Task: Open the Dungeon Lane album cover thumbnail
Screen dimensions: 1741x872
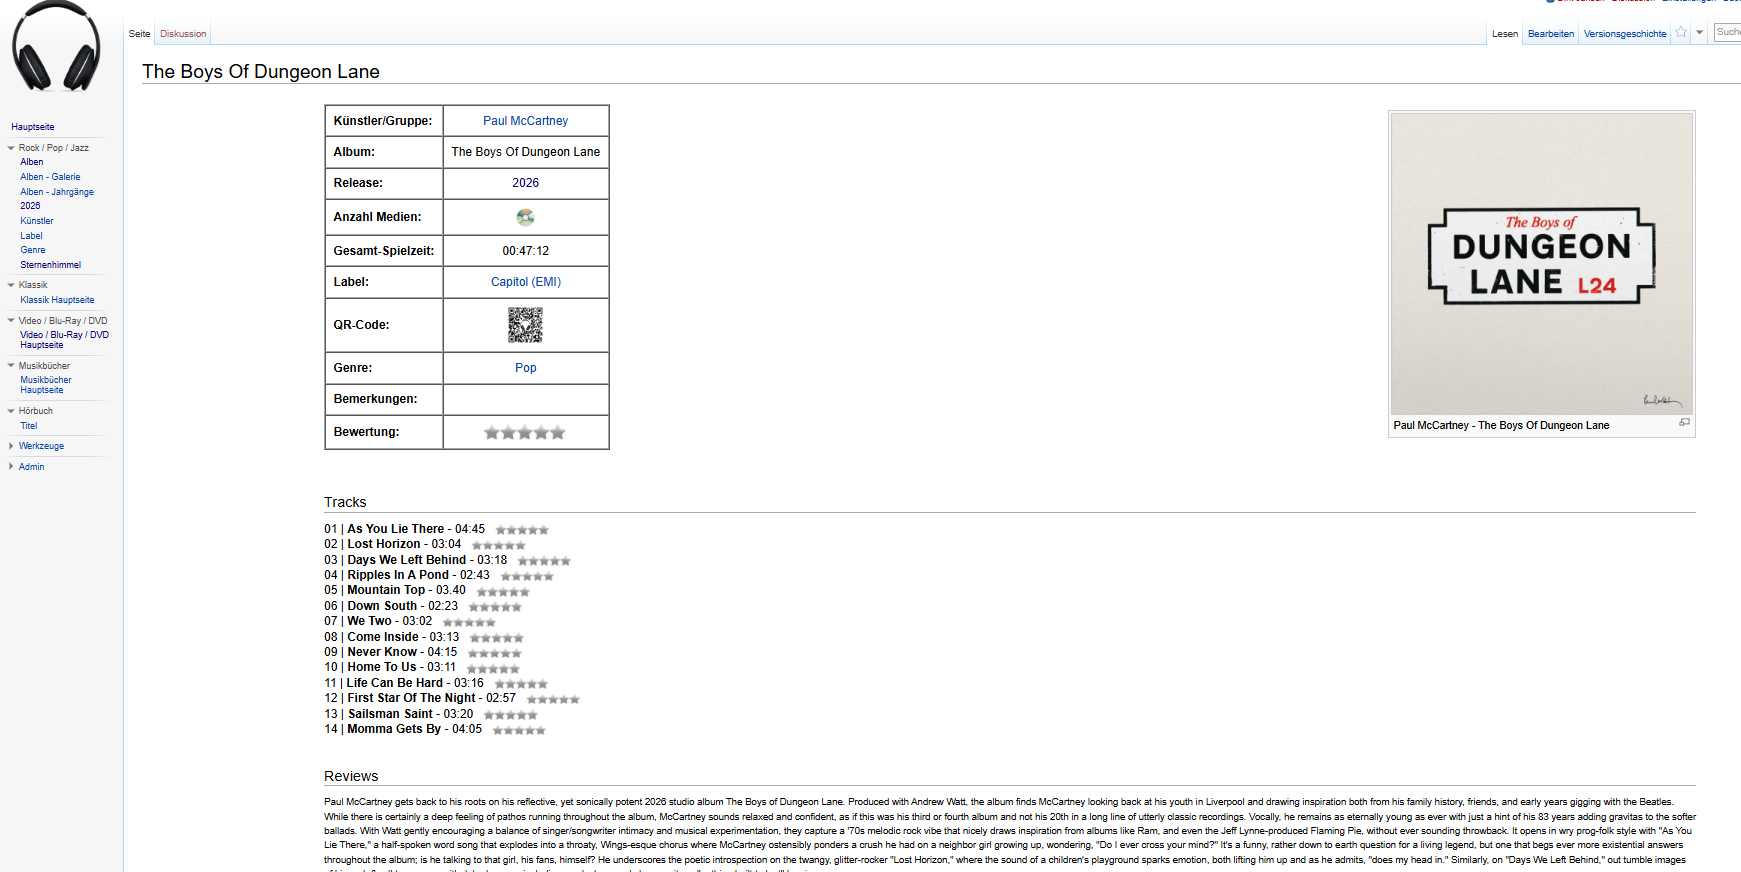Action: (x=1542, y=264)
